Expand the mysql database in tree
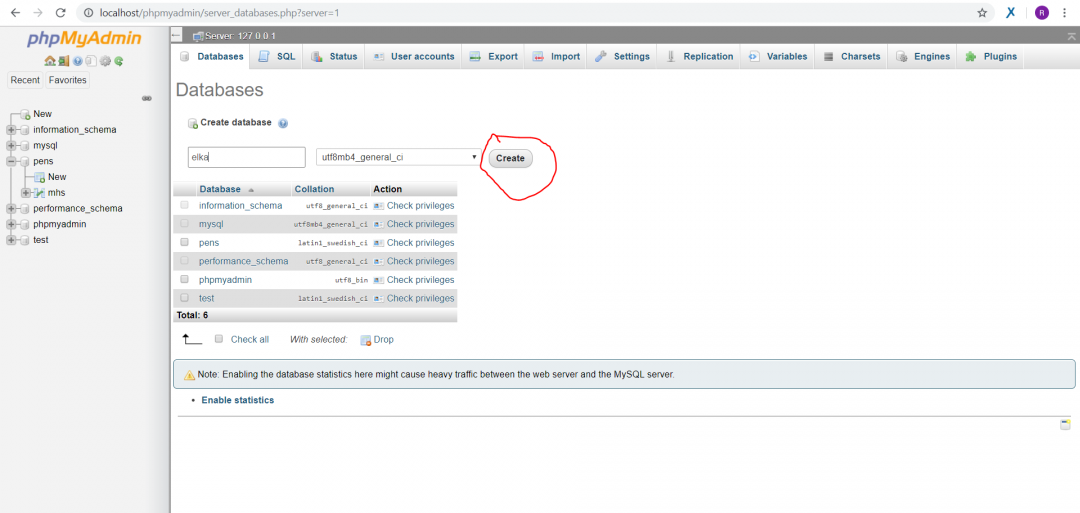 11,145
